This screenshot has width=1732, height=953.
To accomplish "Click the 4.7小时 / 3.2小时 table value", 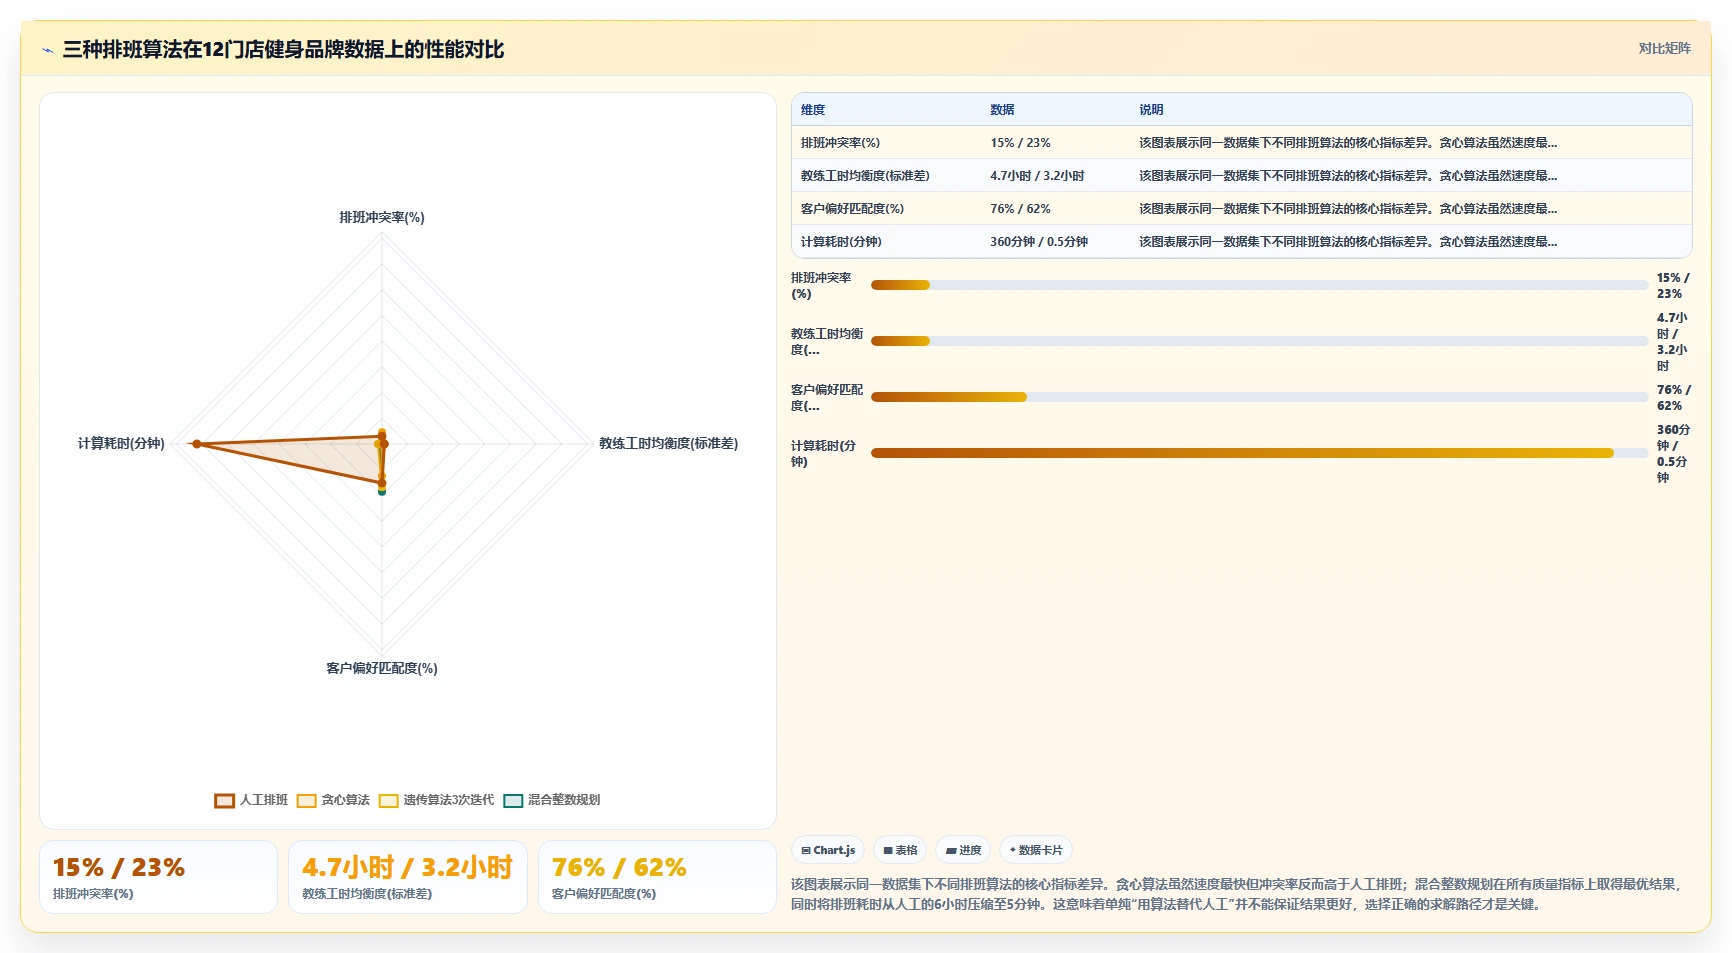I will (1037, 176).
